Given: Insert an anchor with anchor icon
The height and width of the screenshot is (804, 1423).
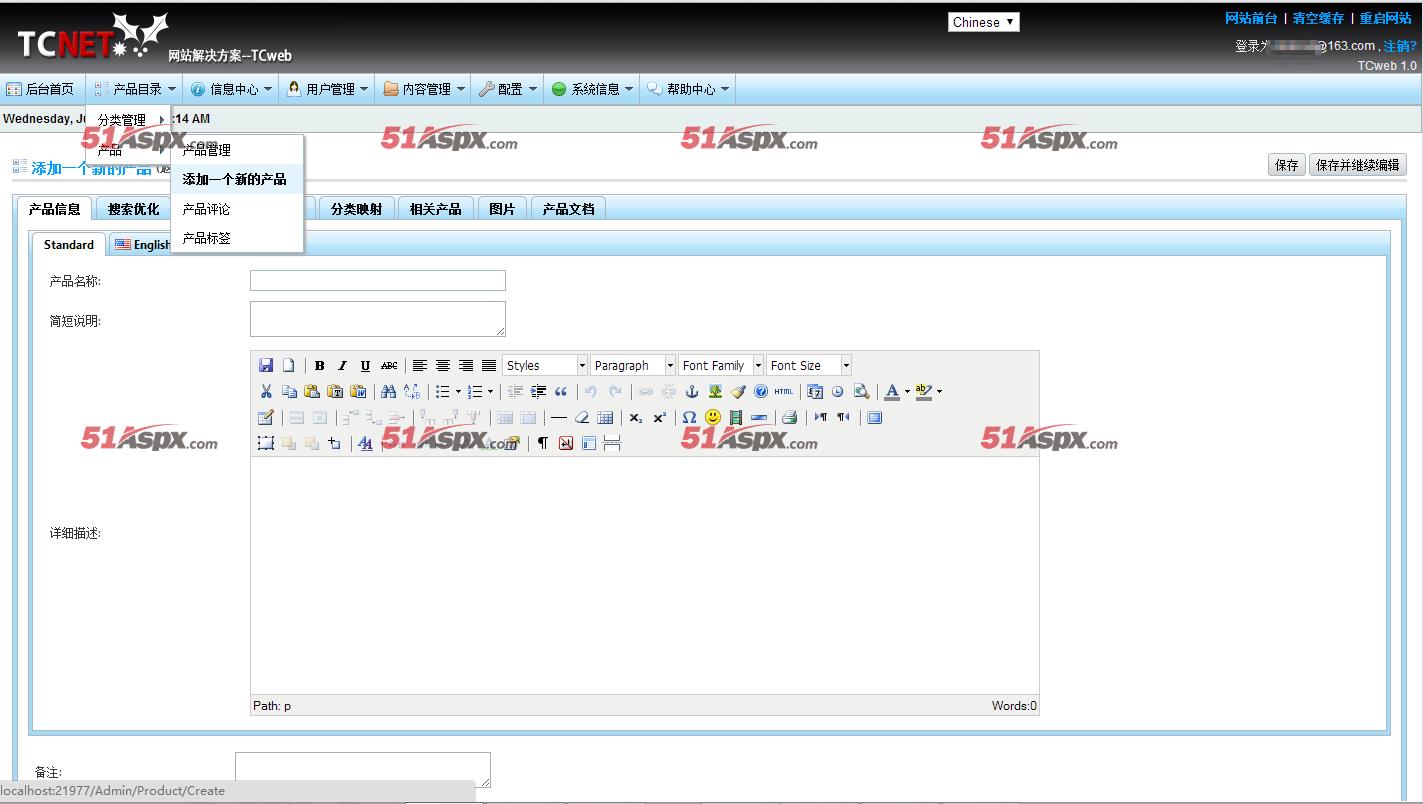Looking at the screenshot, I should point(692,391).
